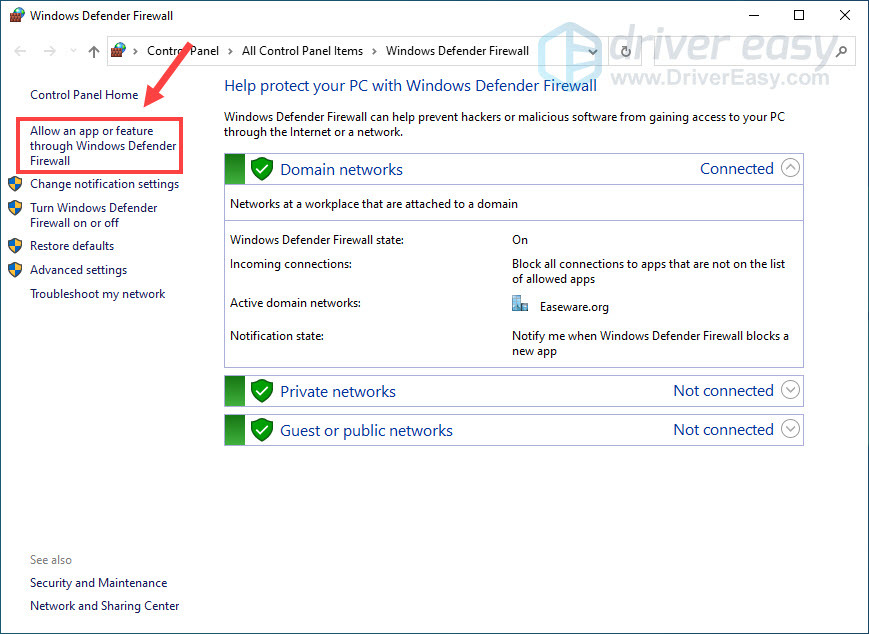Click All Control Panel Items breadcrumb

coord(303,51)
